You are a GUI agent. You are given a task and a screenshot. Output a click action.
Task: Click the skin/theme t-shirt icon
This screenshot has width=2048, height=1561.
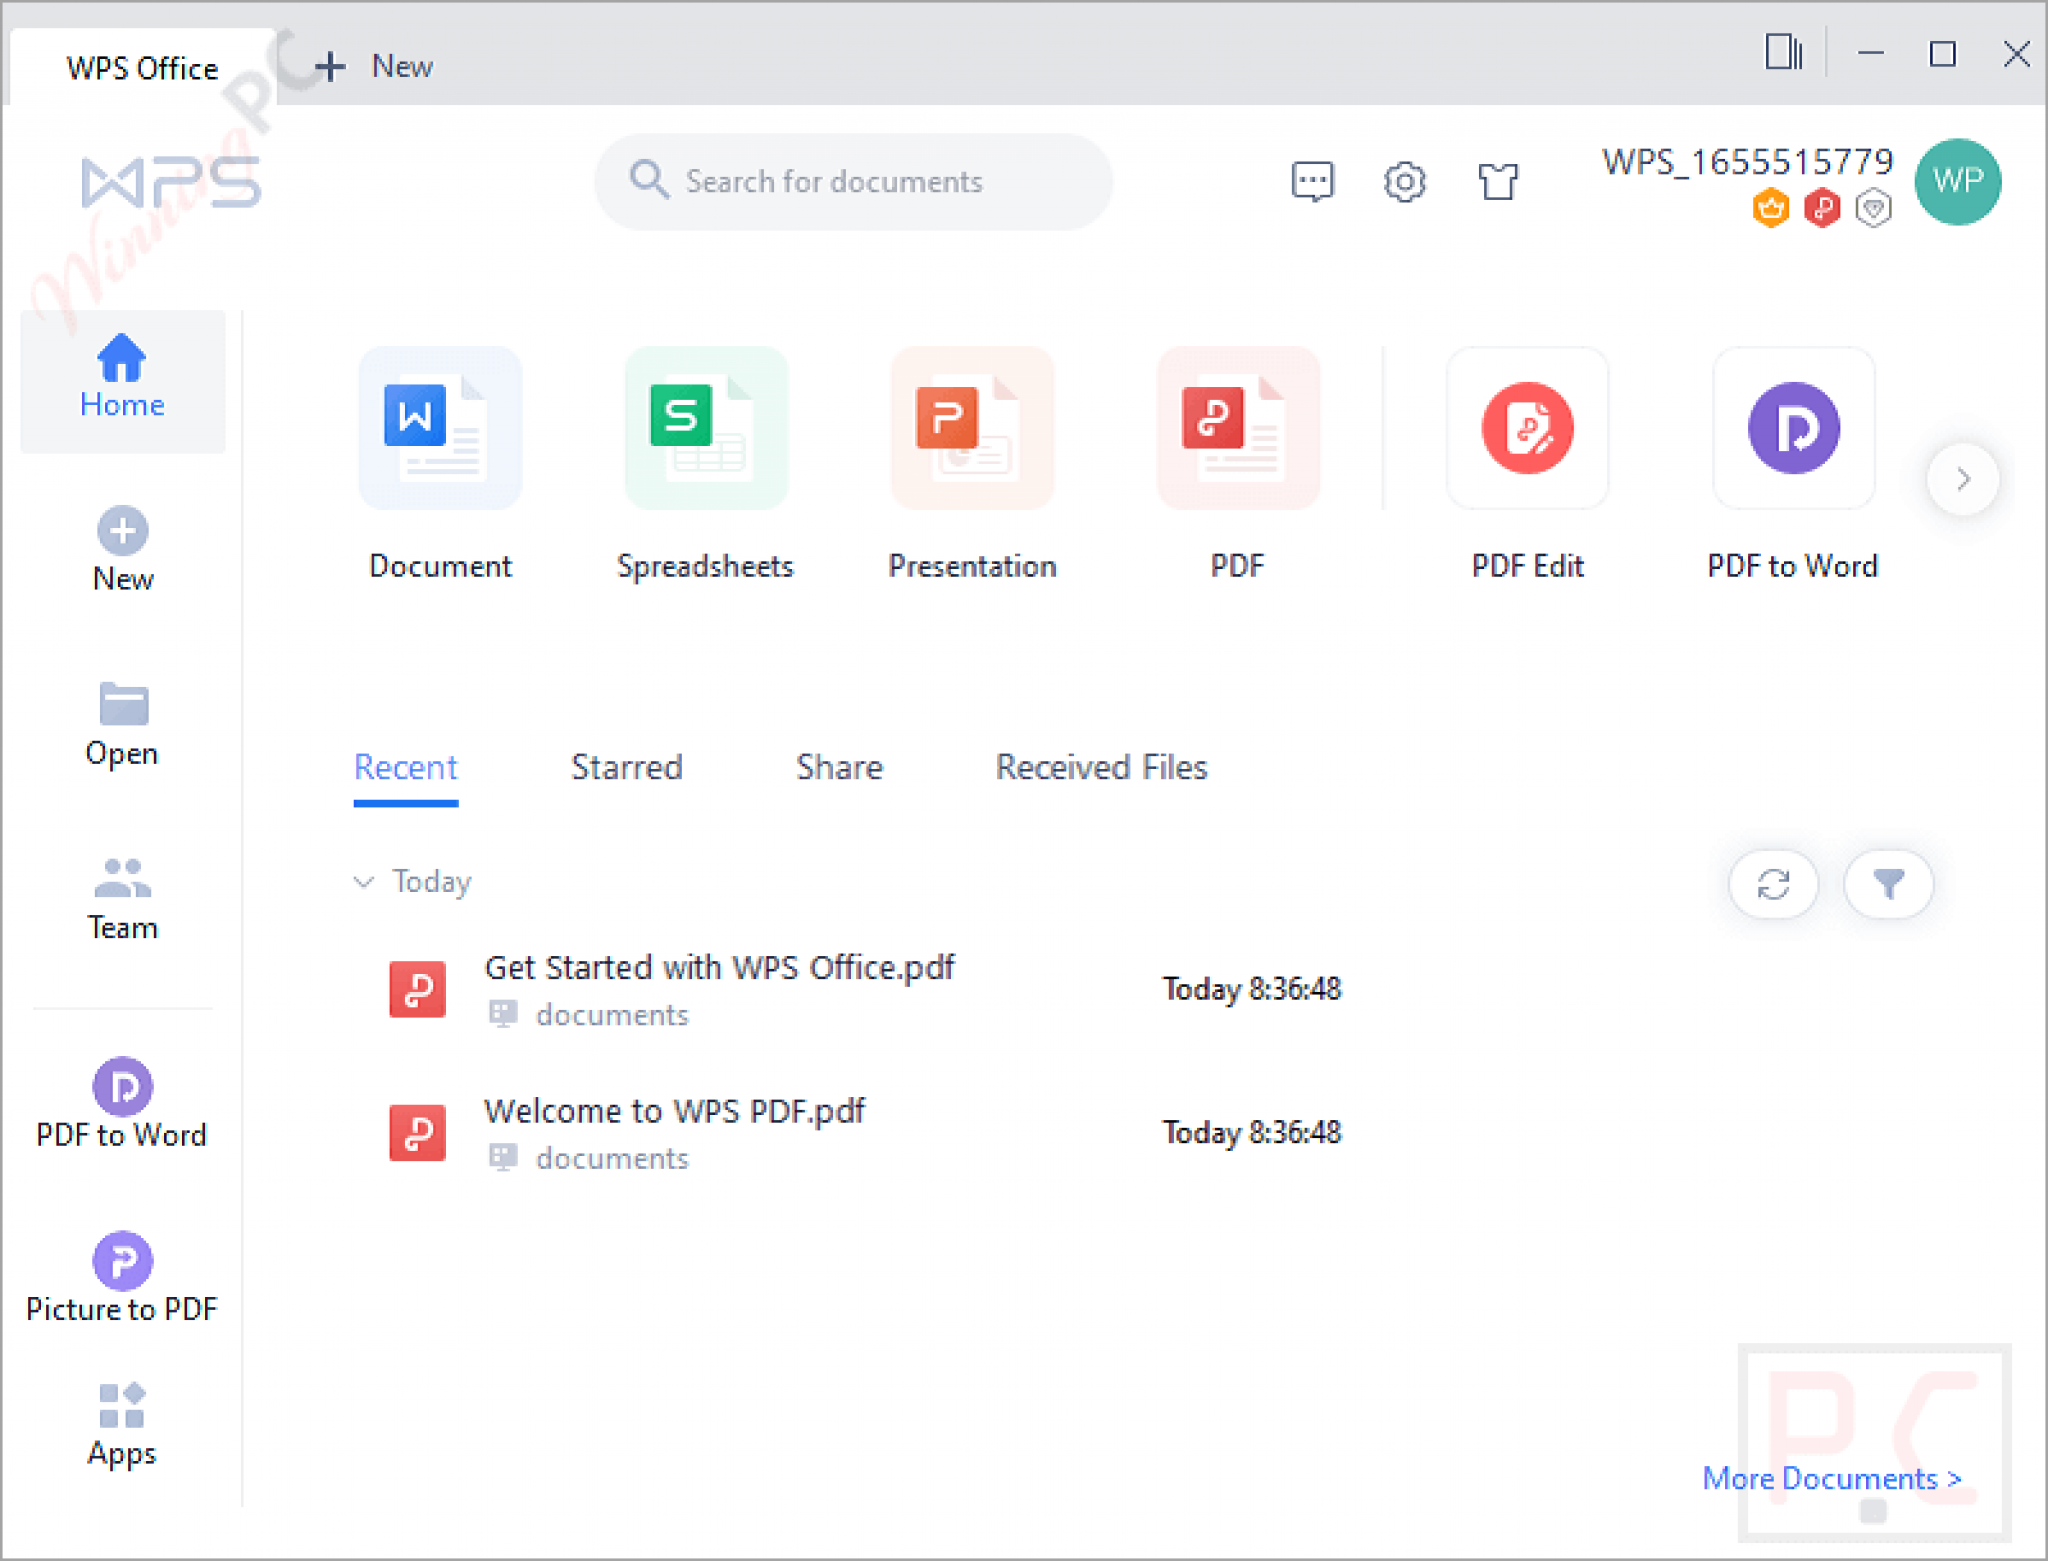[1497, 181]
